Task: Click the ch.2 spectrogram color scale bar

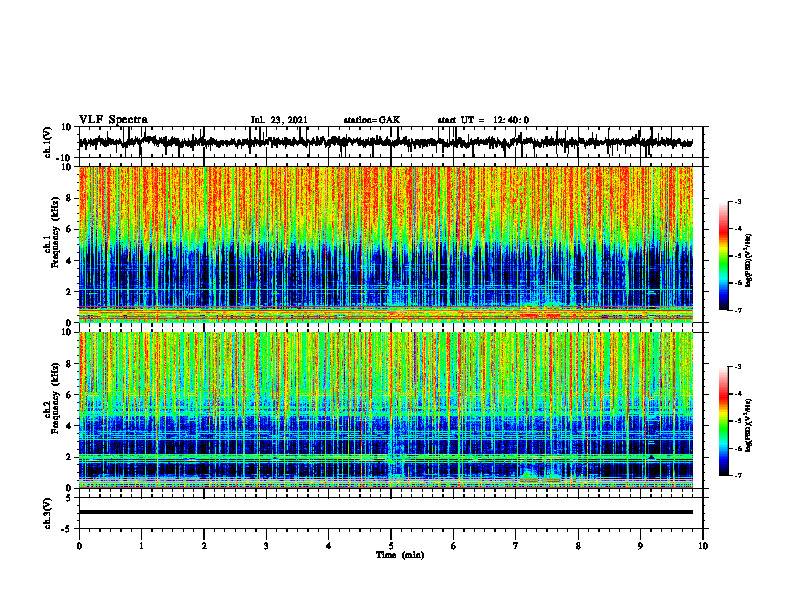Action: (723, 421)
